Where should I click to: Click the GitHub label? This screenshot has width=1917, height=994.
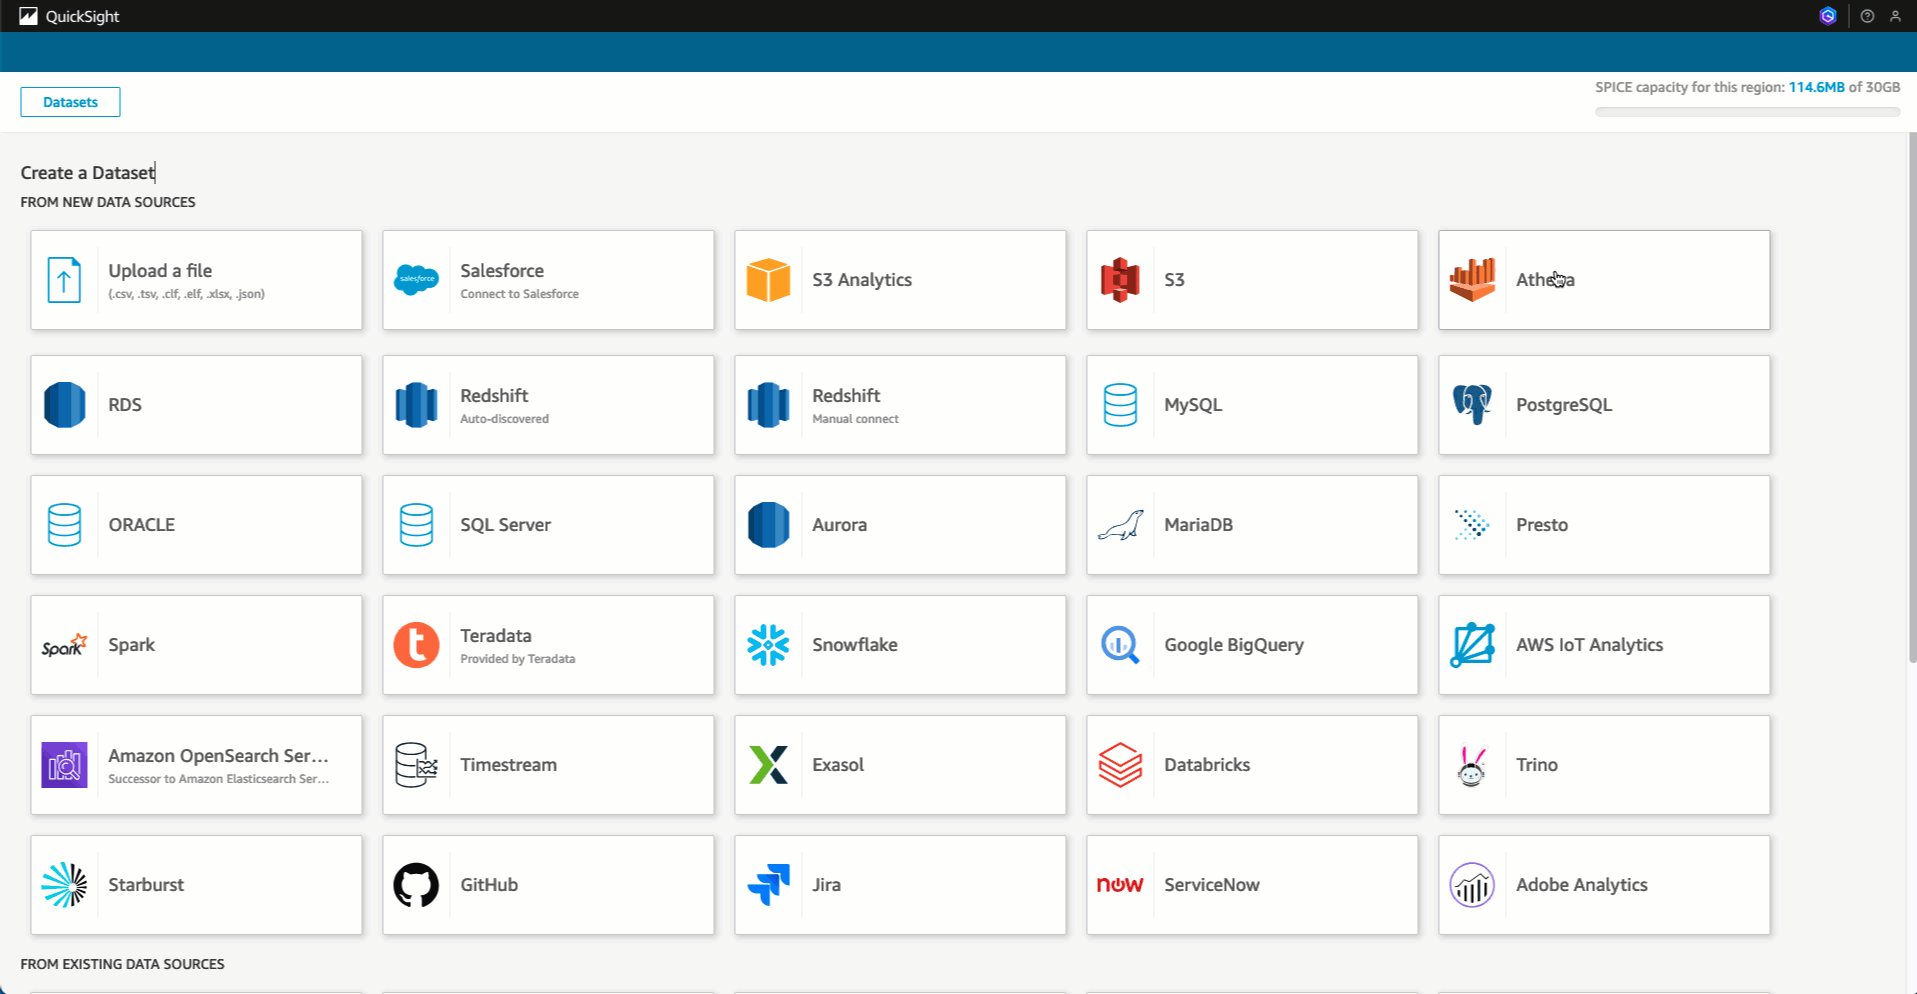[x=489, y=885]
